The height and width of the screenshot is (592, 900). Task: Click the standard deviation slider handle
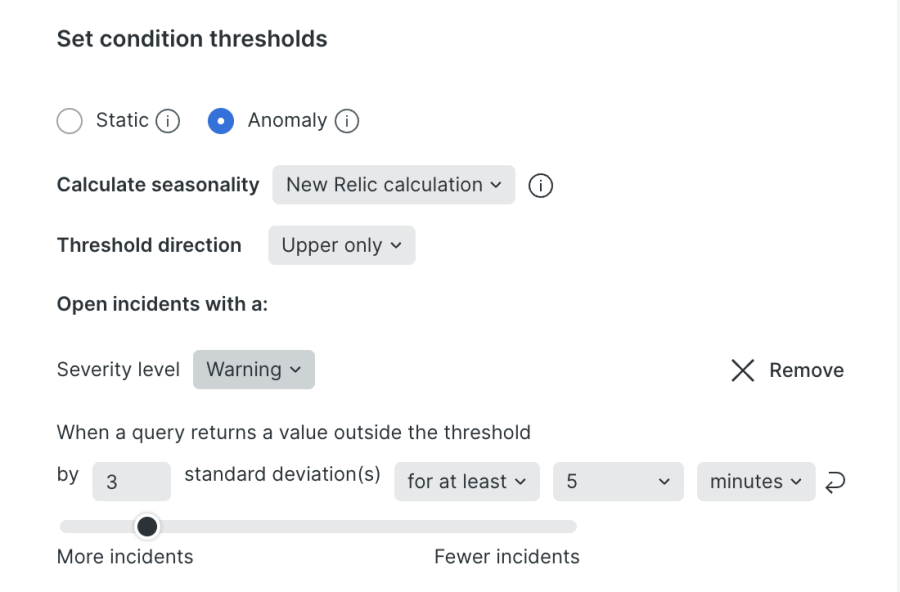click(x=147, y=526)
